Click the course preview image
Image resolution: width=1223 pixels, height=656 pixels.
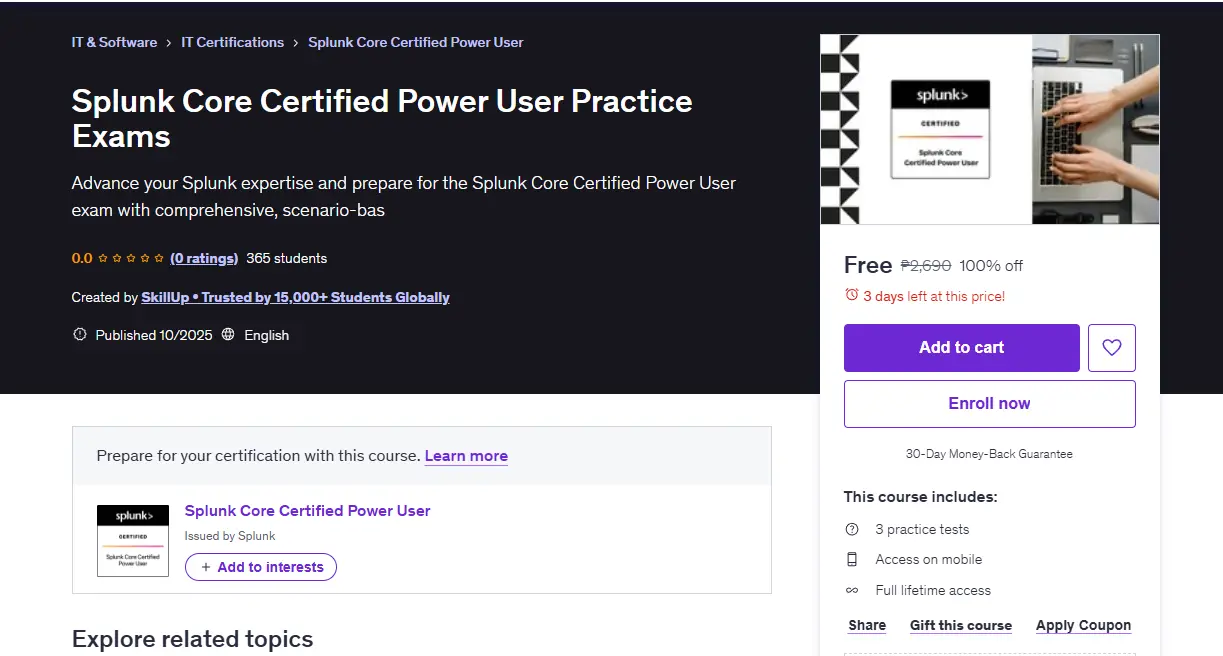[x=990, y=129]
